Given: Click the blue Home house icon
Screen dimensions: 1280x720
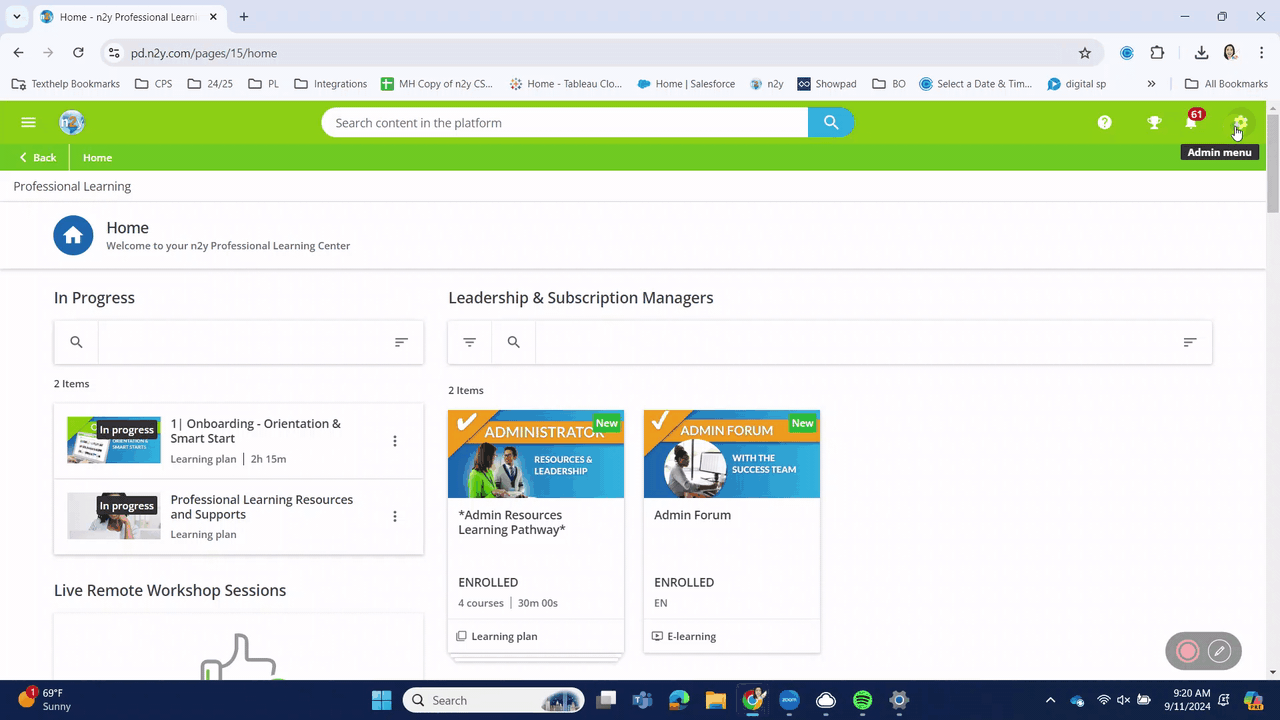Looking at the screenshot, I should (x=73, y=236).
